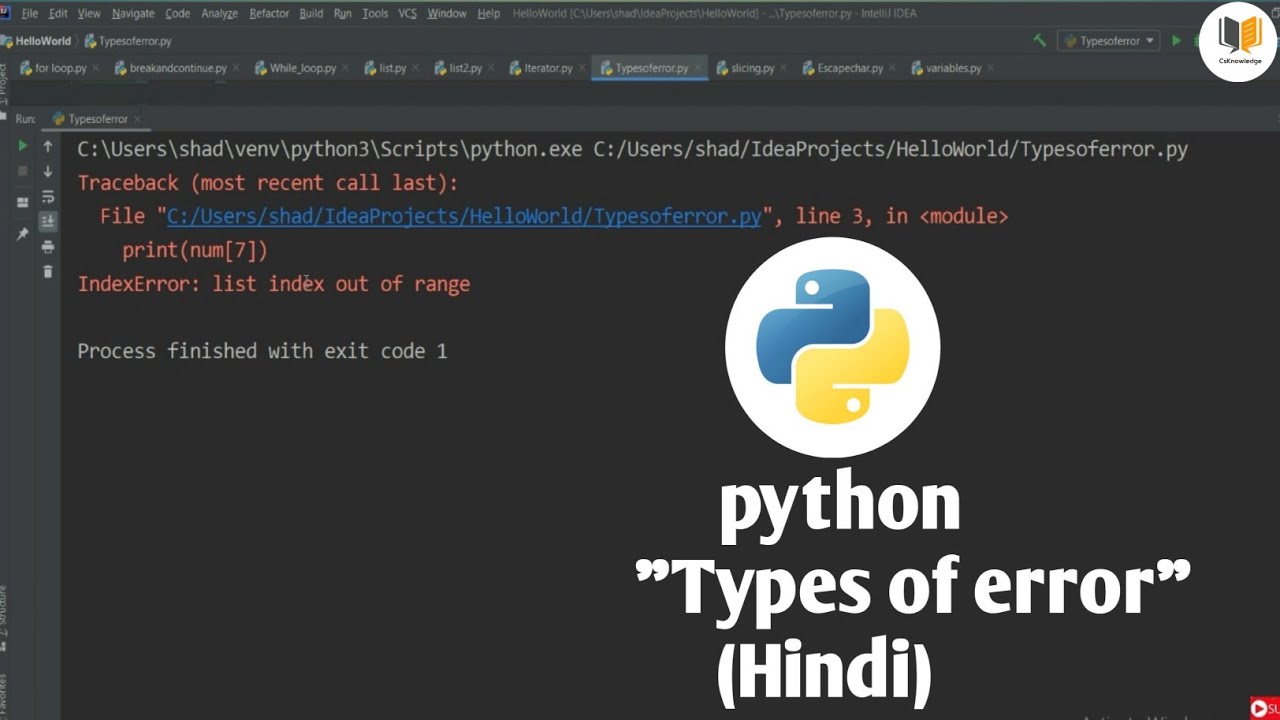Click the "print(num[7])" traceback line
The height and width of the screenshot is (720, 1280).
(195, 250)
